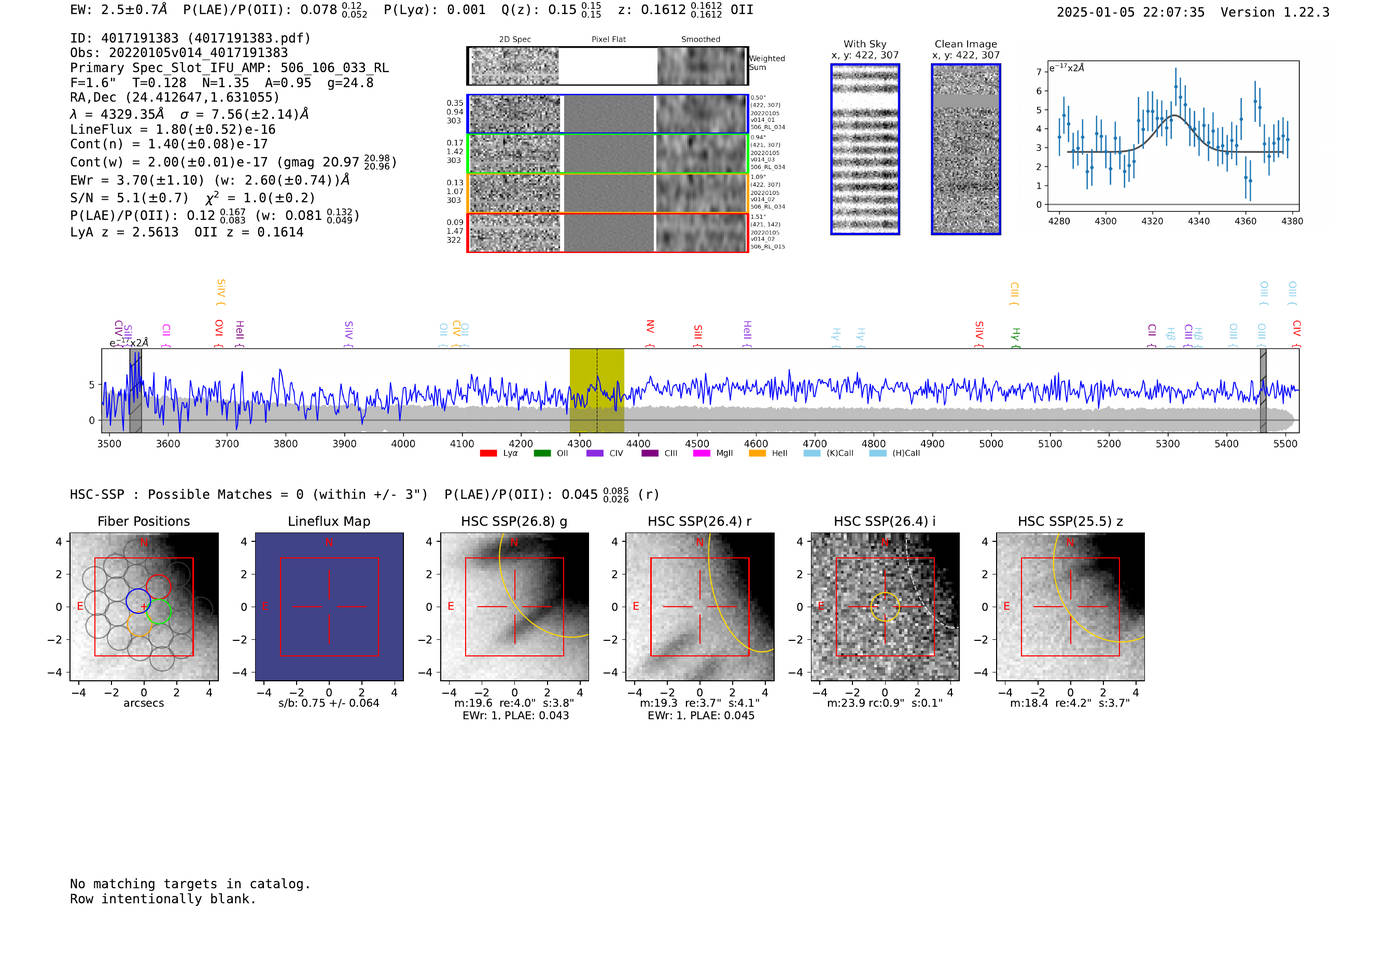Click 'No matching targets in catalog.' text
The image size is (1400, 953).
[190, 884]
